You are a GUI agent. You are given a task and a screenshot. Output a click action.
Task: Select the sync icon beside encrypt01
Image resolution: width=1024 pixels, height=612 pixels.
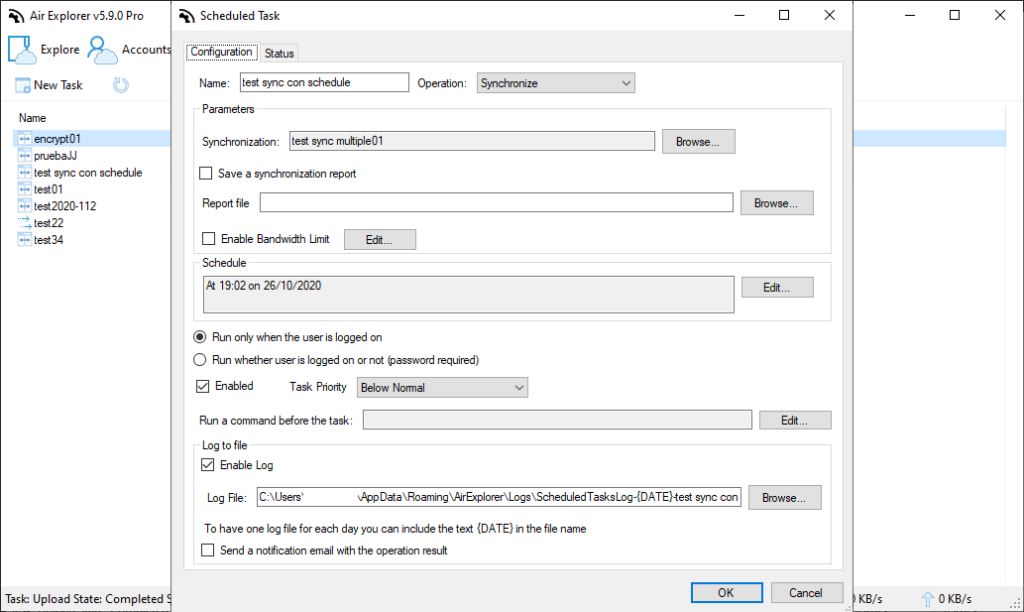pos(24,139)
